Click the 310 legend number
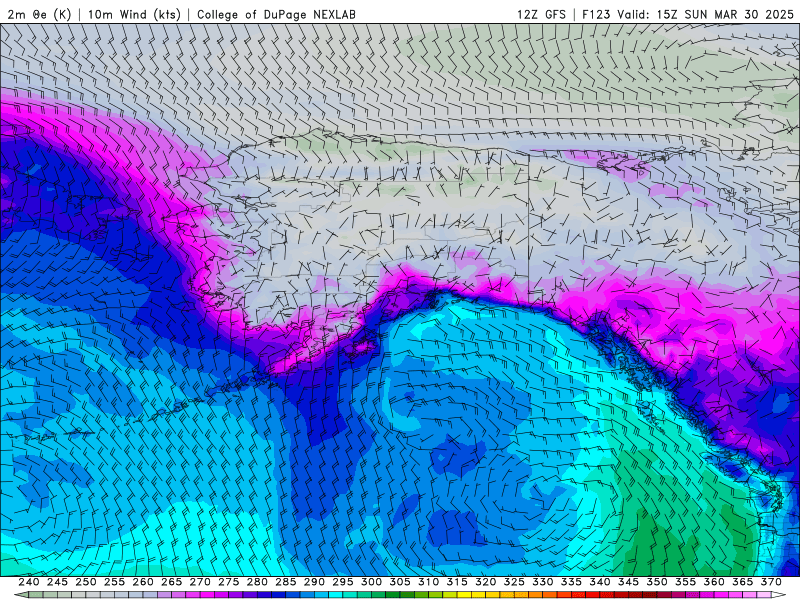This screenshot has height=600, width=800. pyautogui.click(x=429, y=582)
